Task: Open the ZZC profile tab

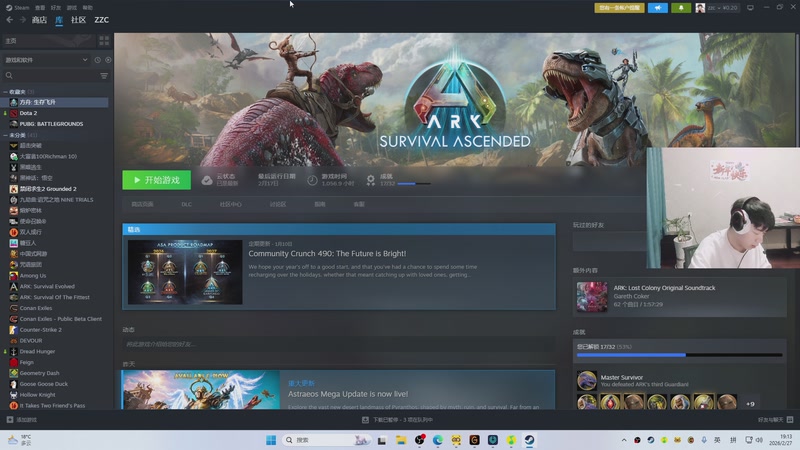Action: (102, 20)
